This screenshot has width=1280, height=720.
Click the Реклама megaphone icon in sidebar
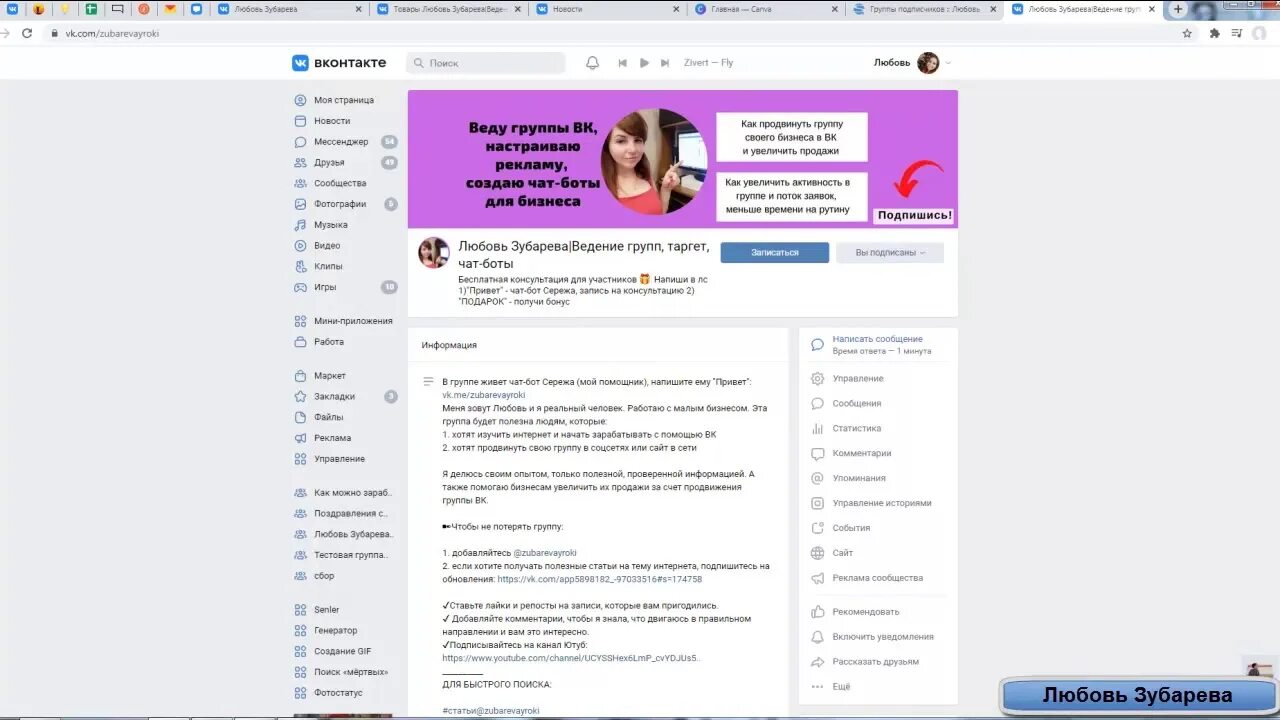tap(300, 438)
